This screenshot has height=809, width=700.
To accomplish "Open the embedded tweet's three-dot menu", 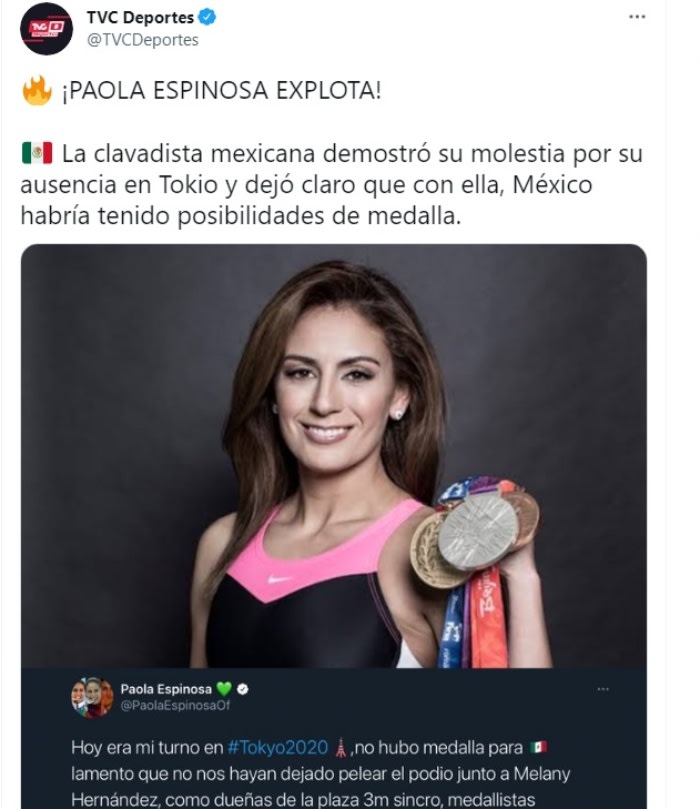I will pos(603,689).
